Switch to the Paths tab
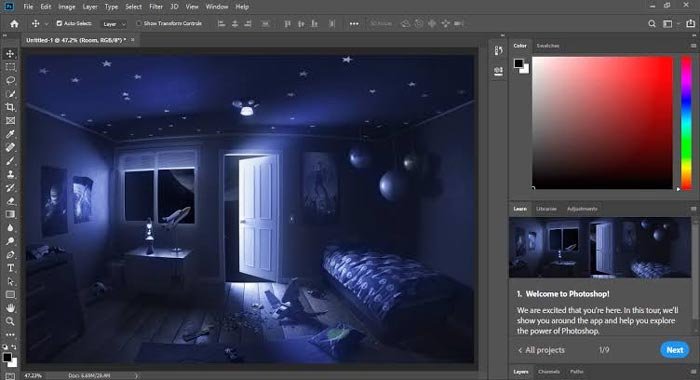The height and width of the screenshot is (380, 700). tap(577, 372)
